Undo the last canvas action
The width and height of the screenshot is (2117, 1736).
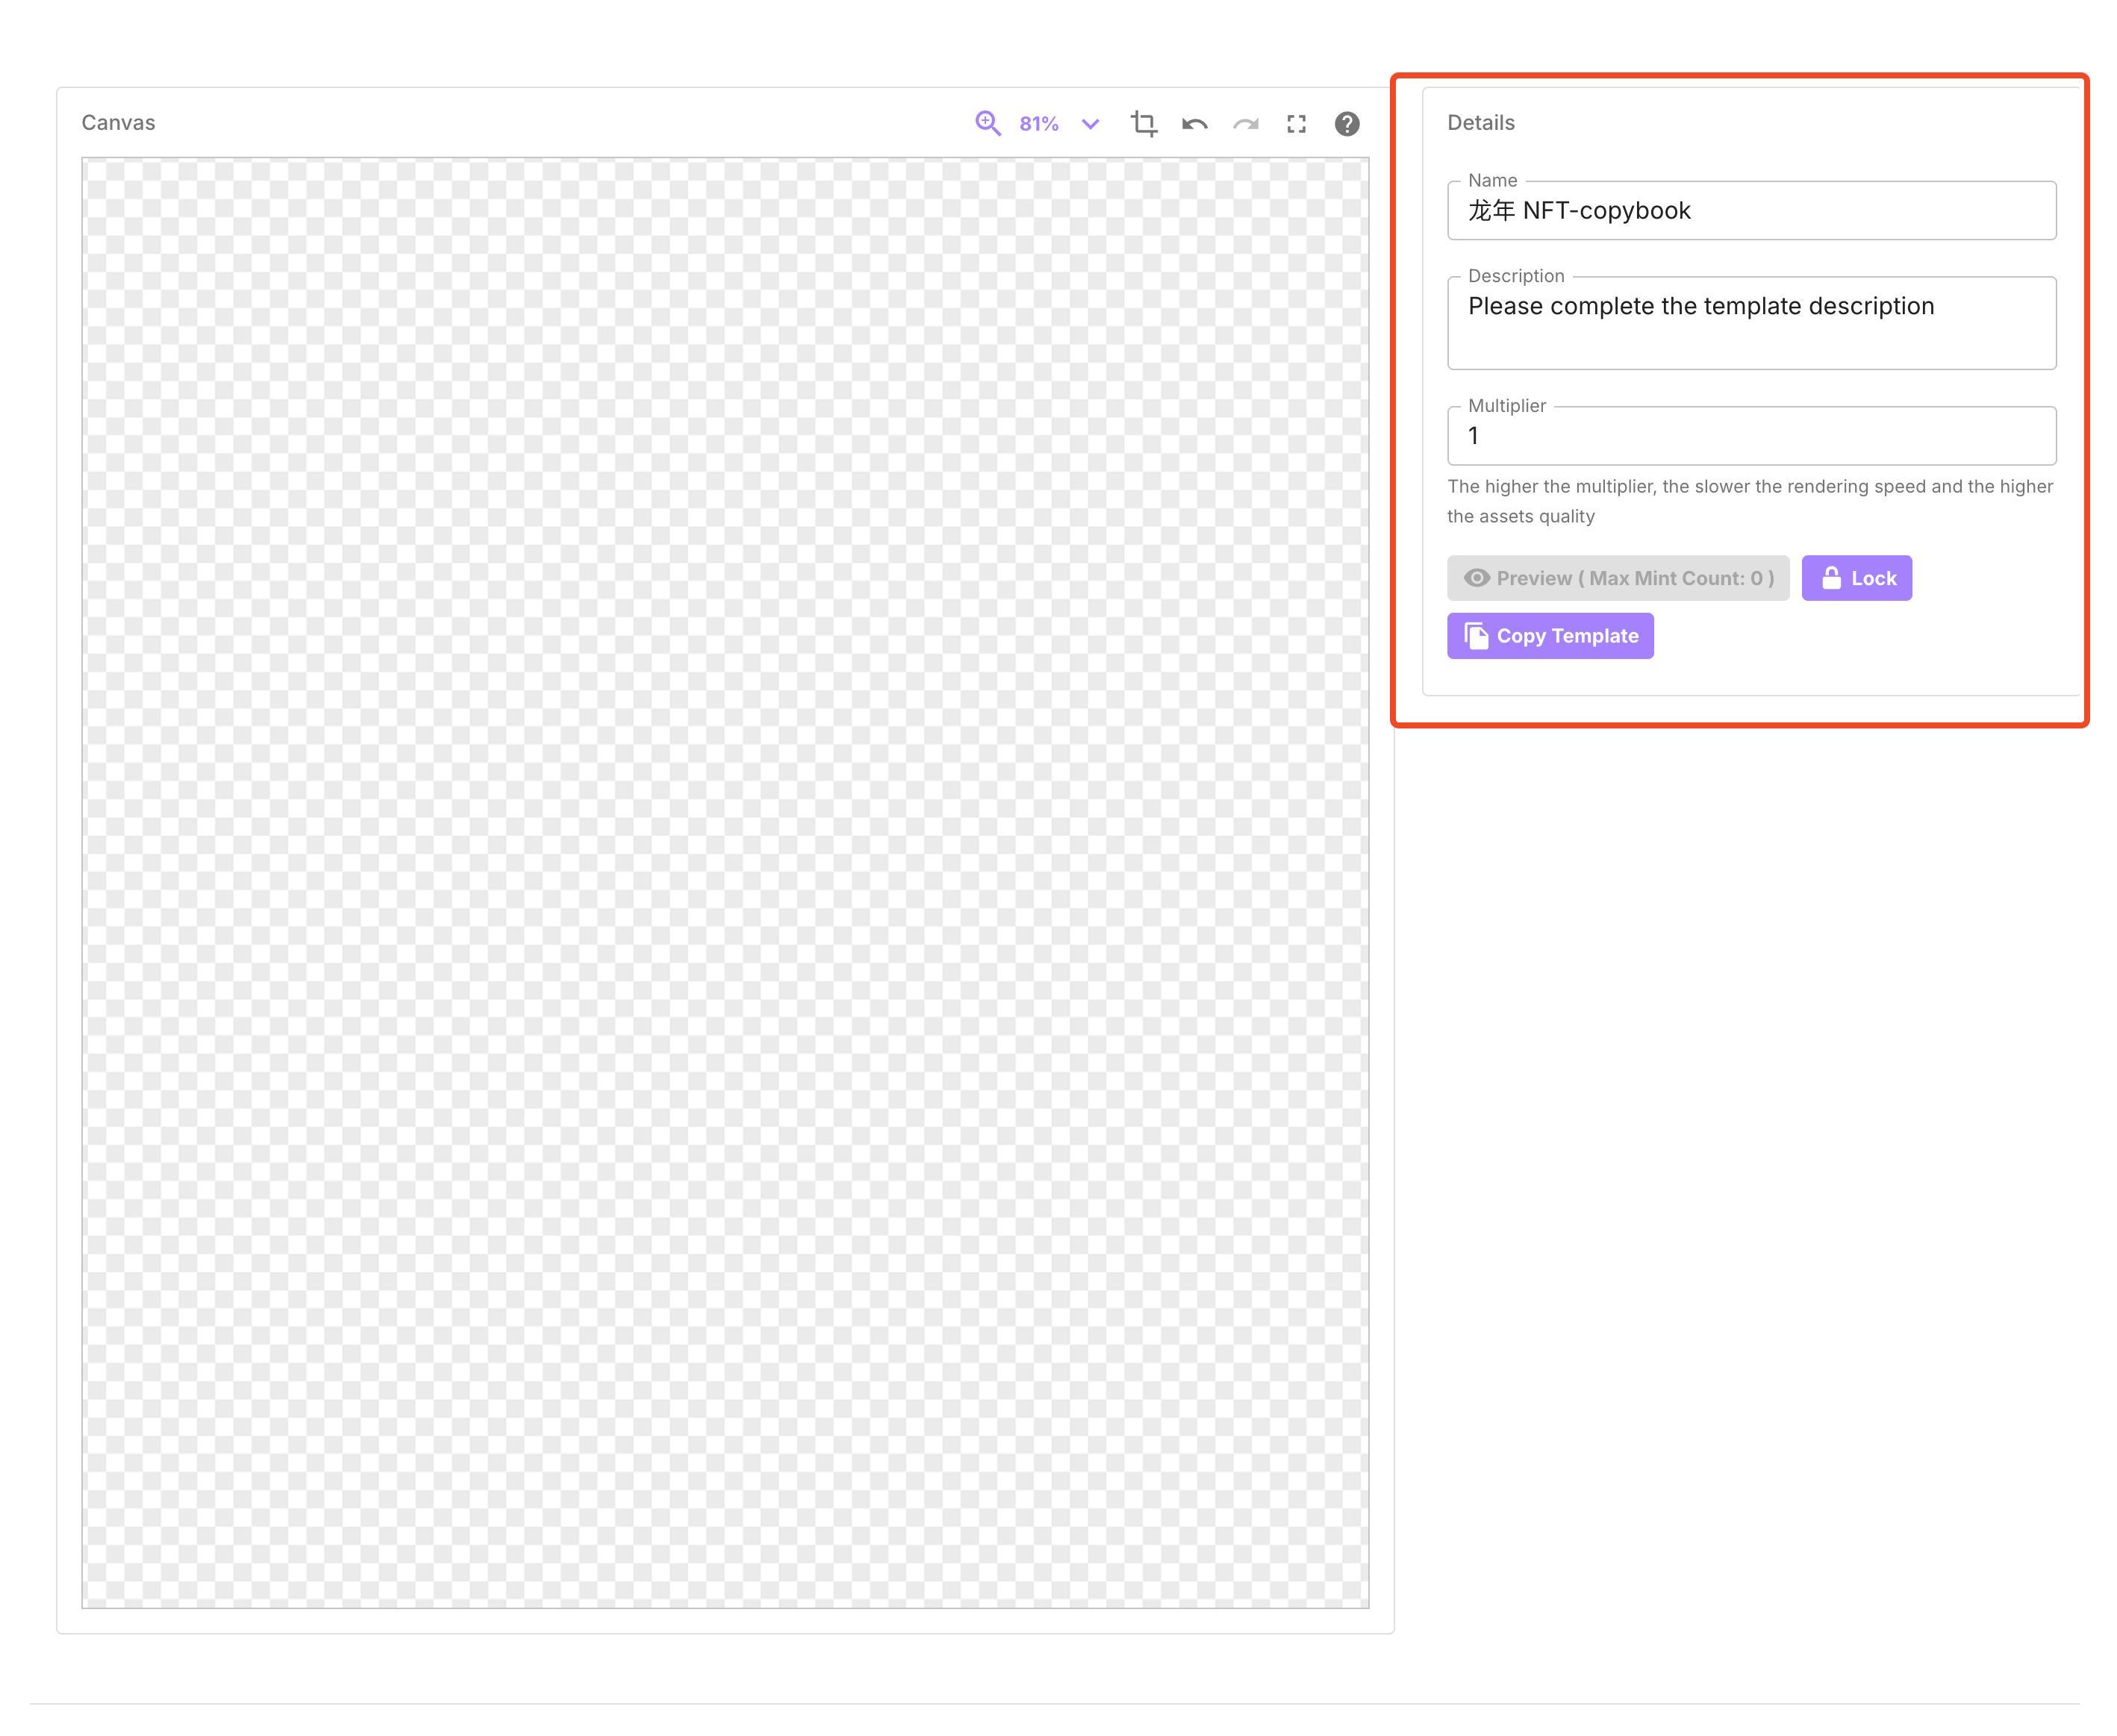click(x=1194, y=124)
